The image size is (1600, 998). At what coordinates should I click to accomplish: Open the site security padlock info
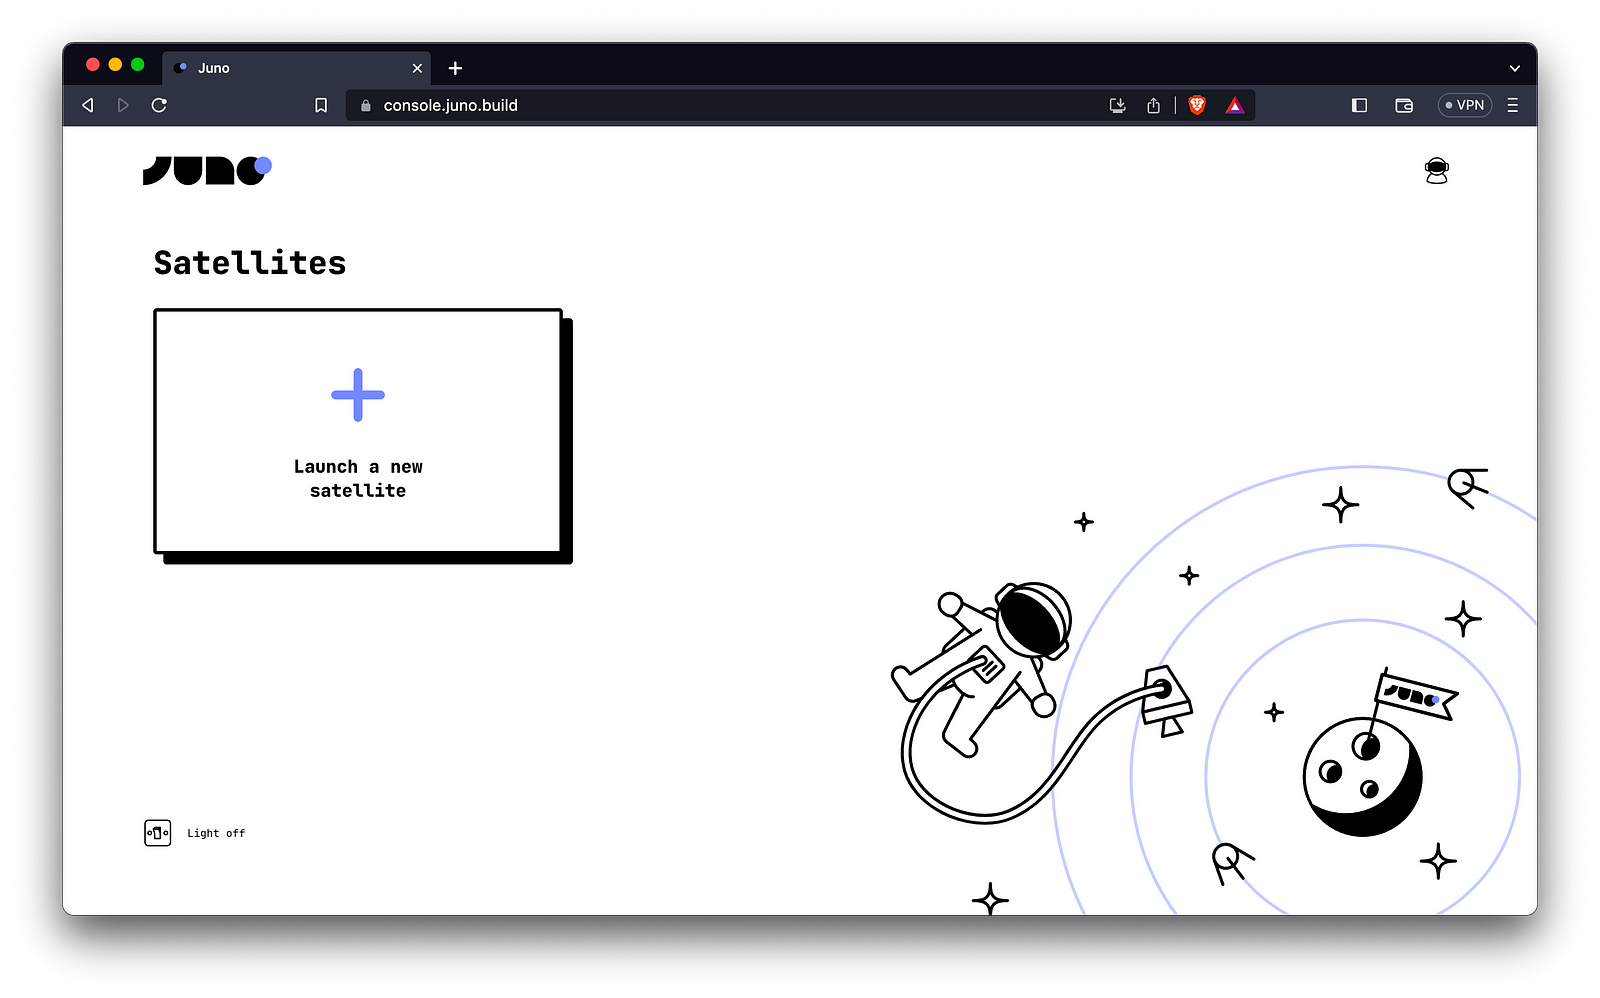click(364, 104)
